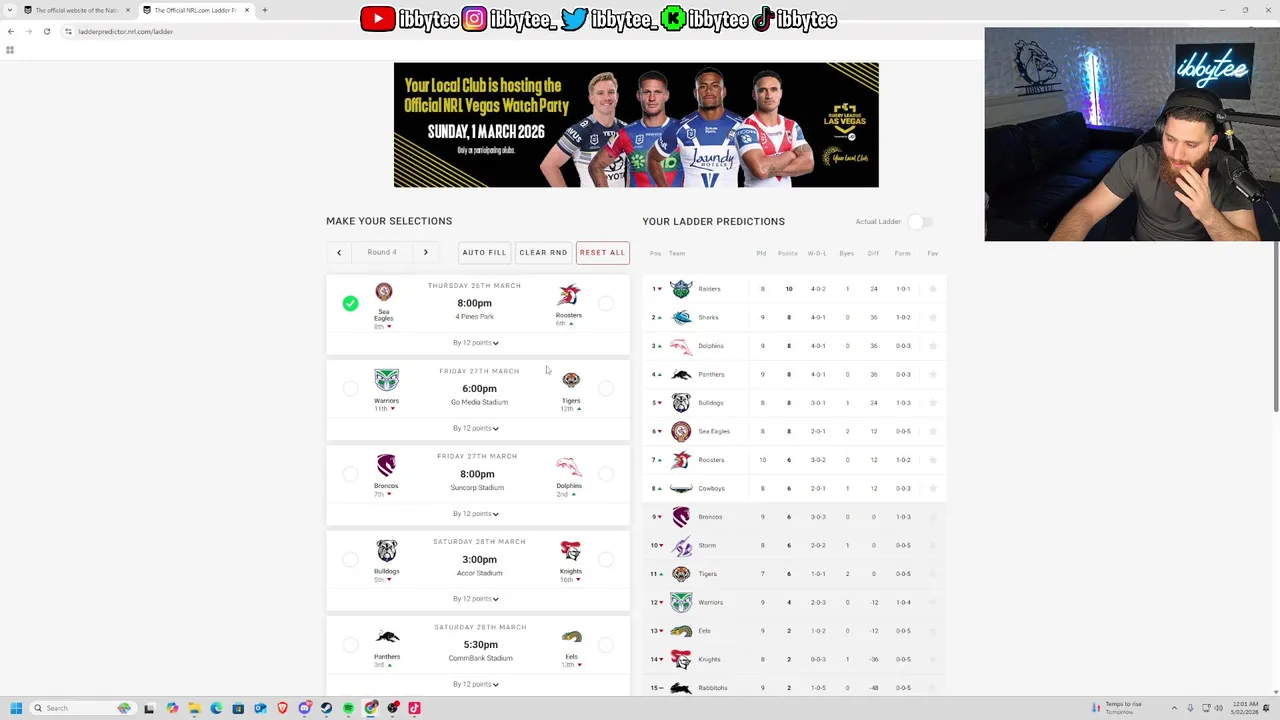
Task: Select the Knights logo in 3:00pm match
Action: [x=571, y=551]
